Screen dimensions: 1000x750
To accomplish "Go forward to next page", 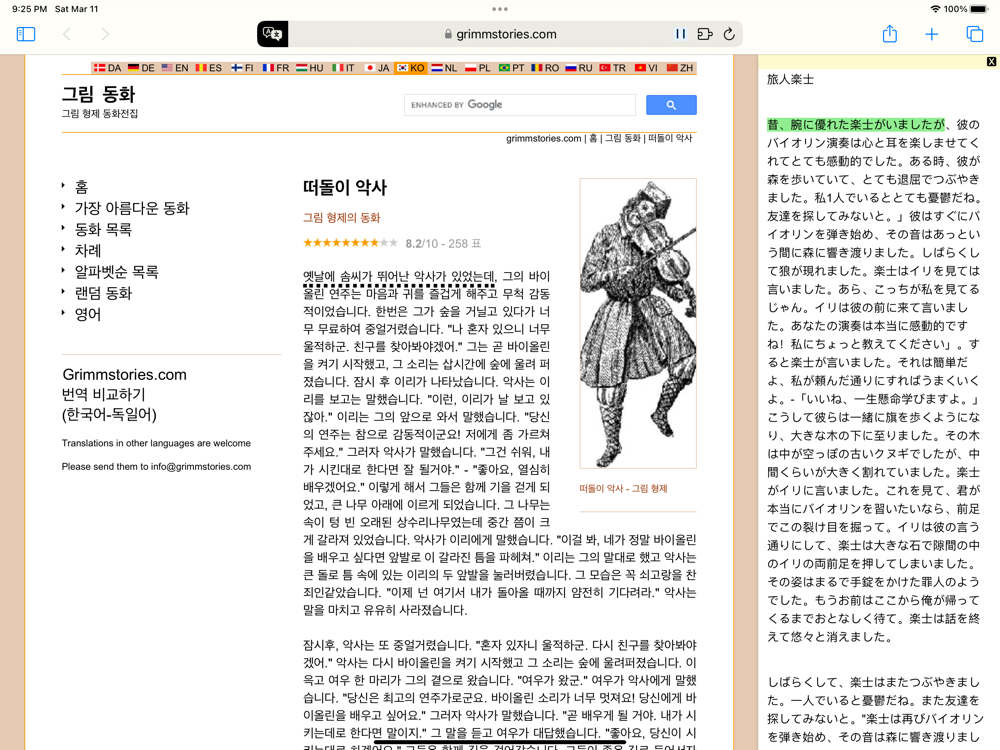I will 105,34.
